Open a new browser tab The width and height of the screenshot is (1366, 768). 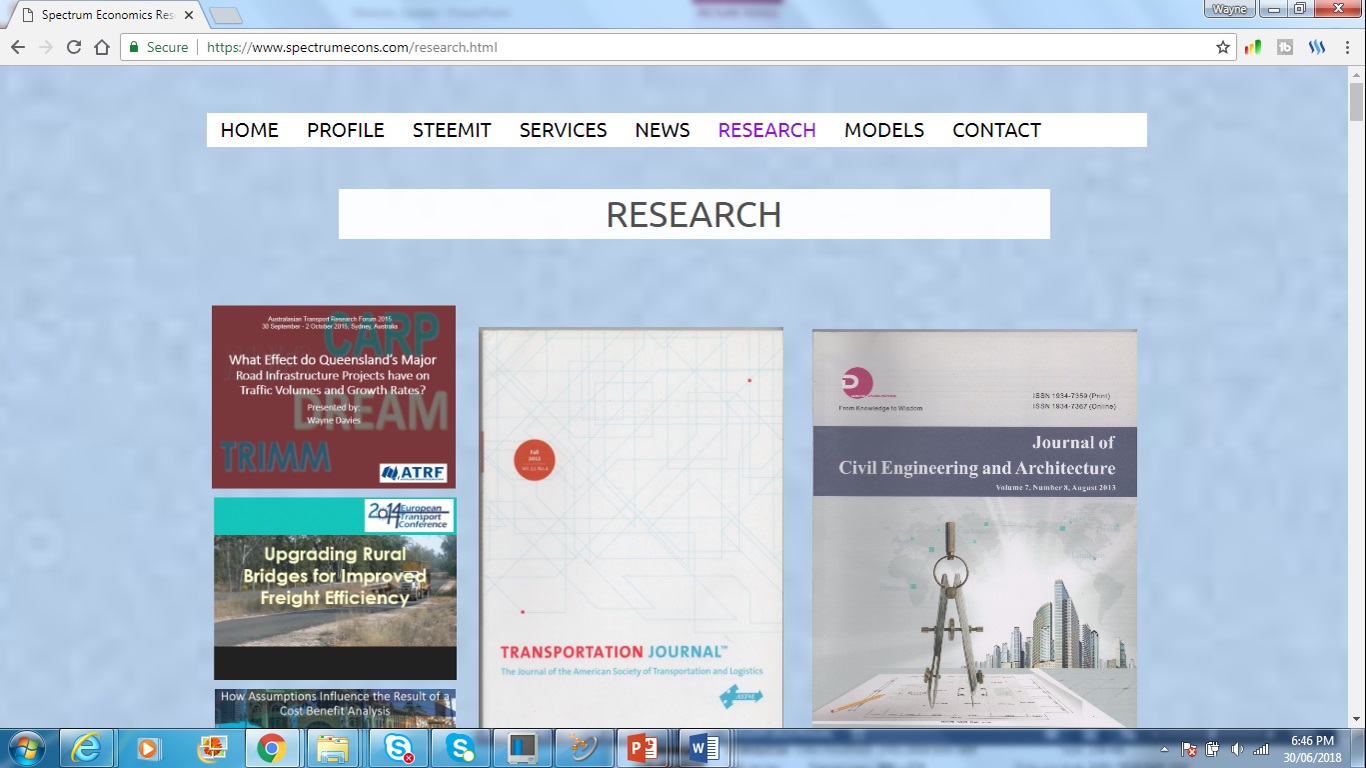pos(226,15)
